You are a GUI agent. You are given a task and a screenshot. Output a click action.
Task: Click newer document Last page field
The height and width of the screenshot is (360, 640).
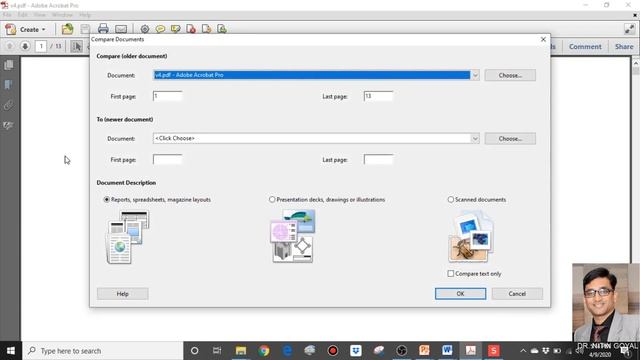click(378, 159)
